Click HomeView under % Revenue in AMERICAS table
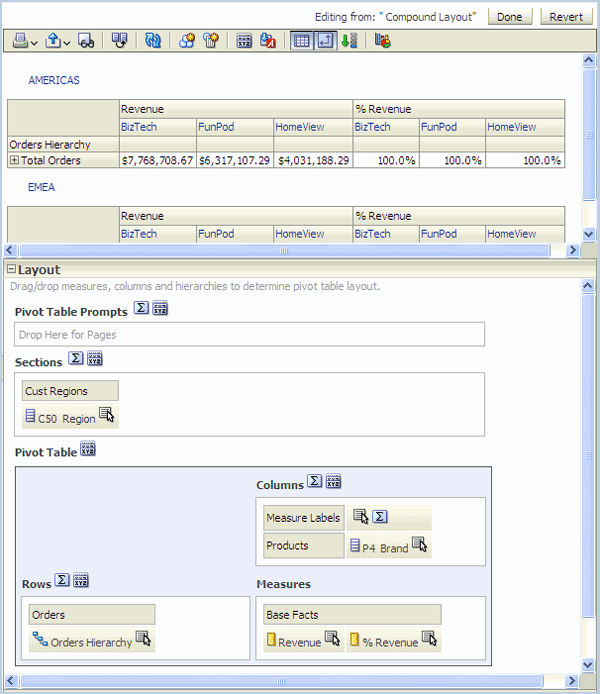 [x=512, y=127]
